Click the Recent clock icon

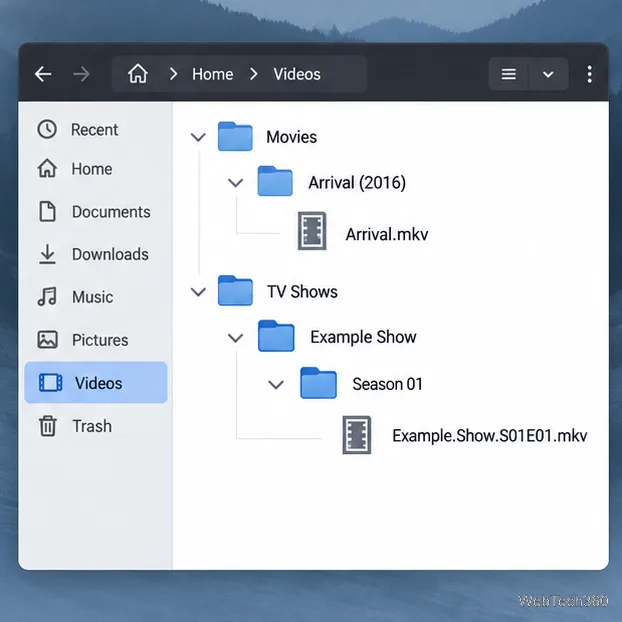(47, 129)
